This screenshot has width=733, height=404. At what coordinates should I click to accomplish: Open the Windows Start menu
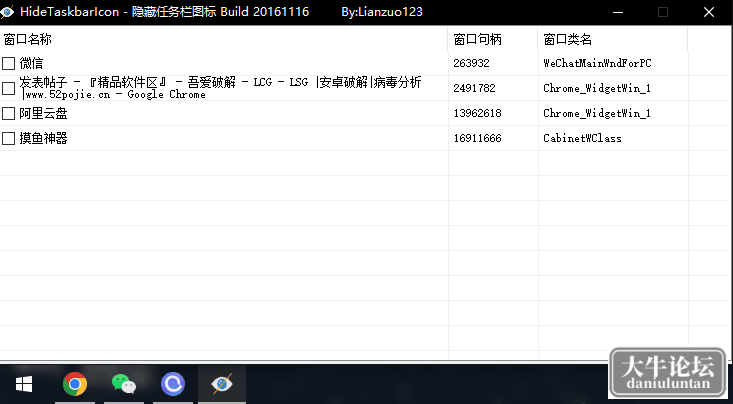(x=24, y=384)
